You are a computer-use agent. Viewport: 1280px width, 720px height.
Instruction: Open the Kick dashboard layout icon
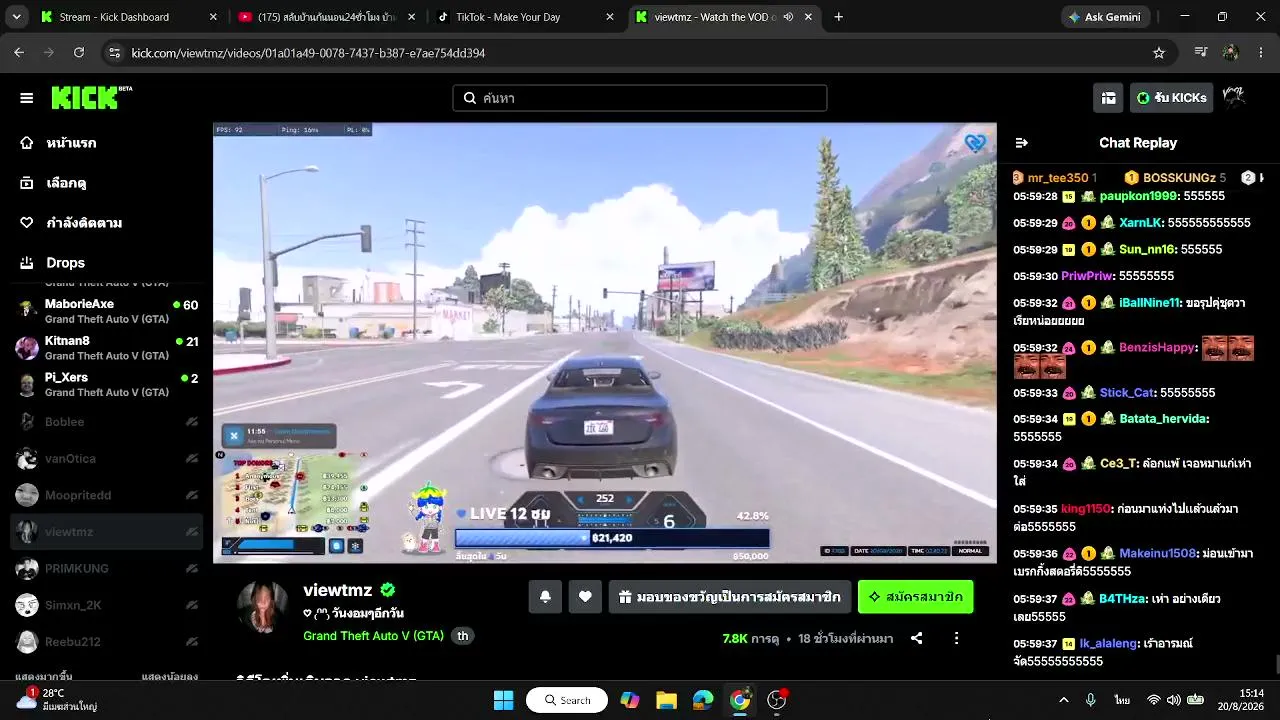(1109, 98)
